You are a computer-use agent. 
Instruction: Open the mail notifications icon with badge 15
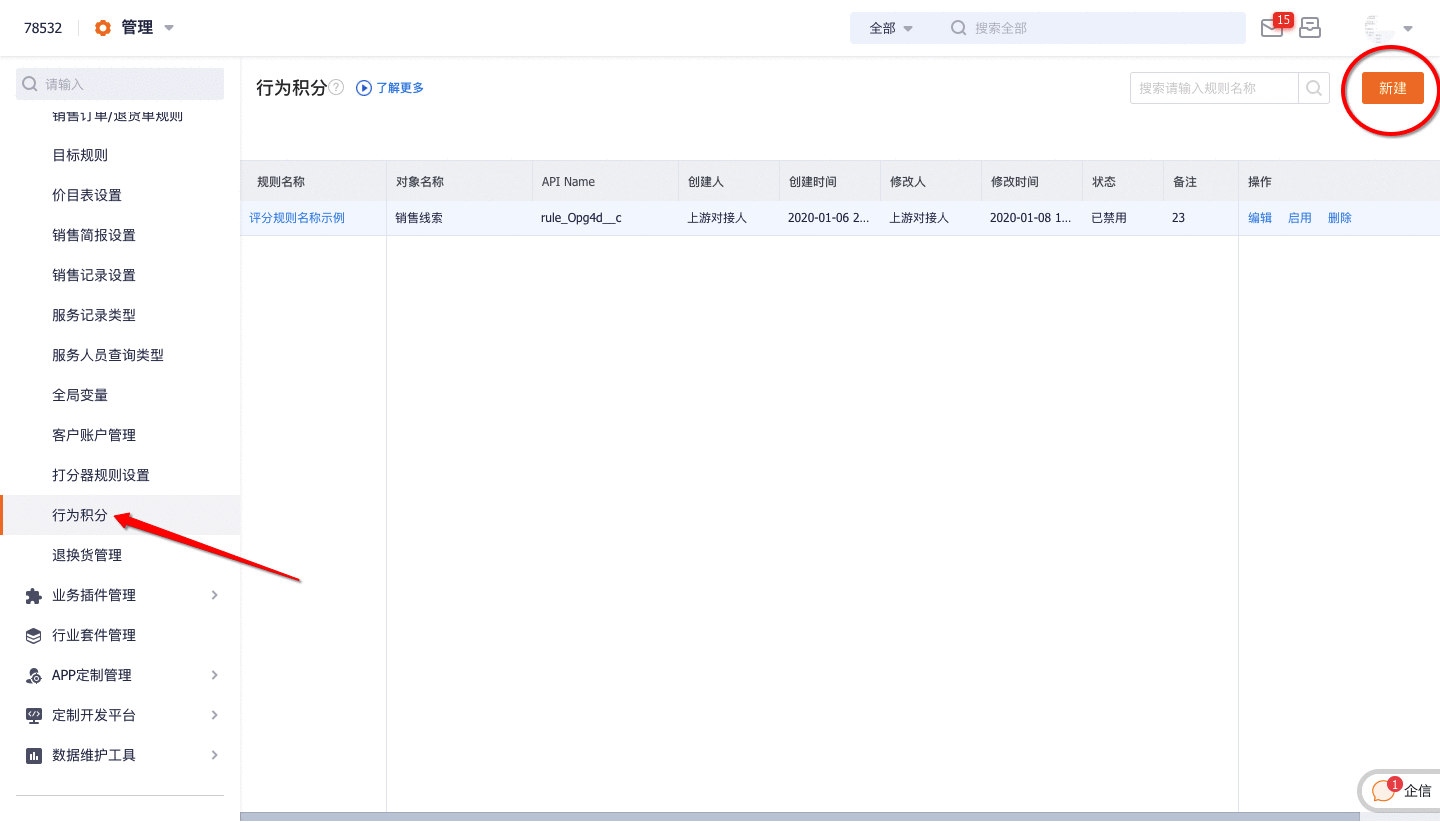(x=1273, y=27)
